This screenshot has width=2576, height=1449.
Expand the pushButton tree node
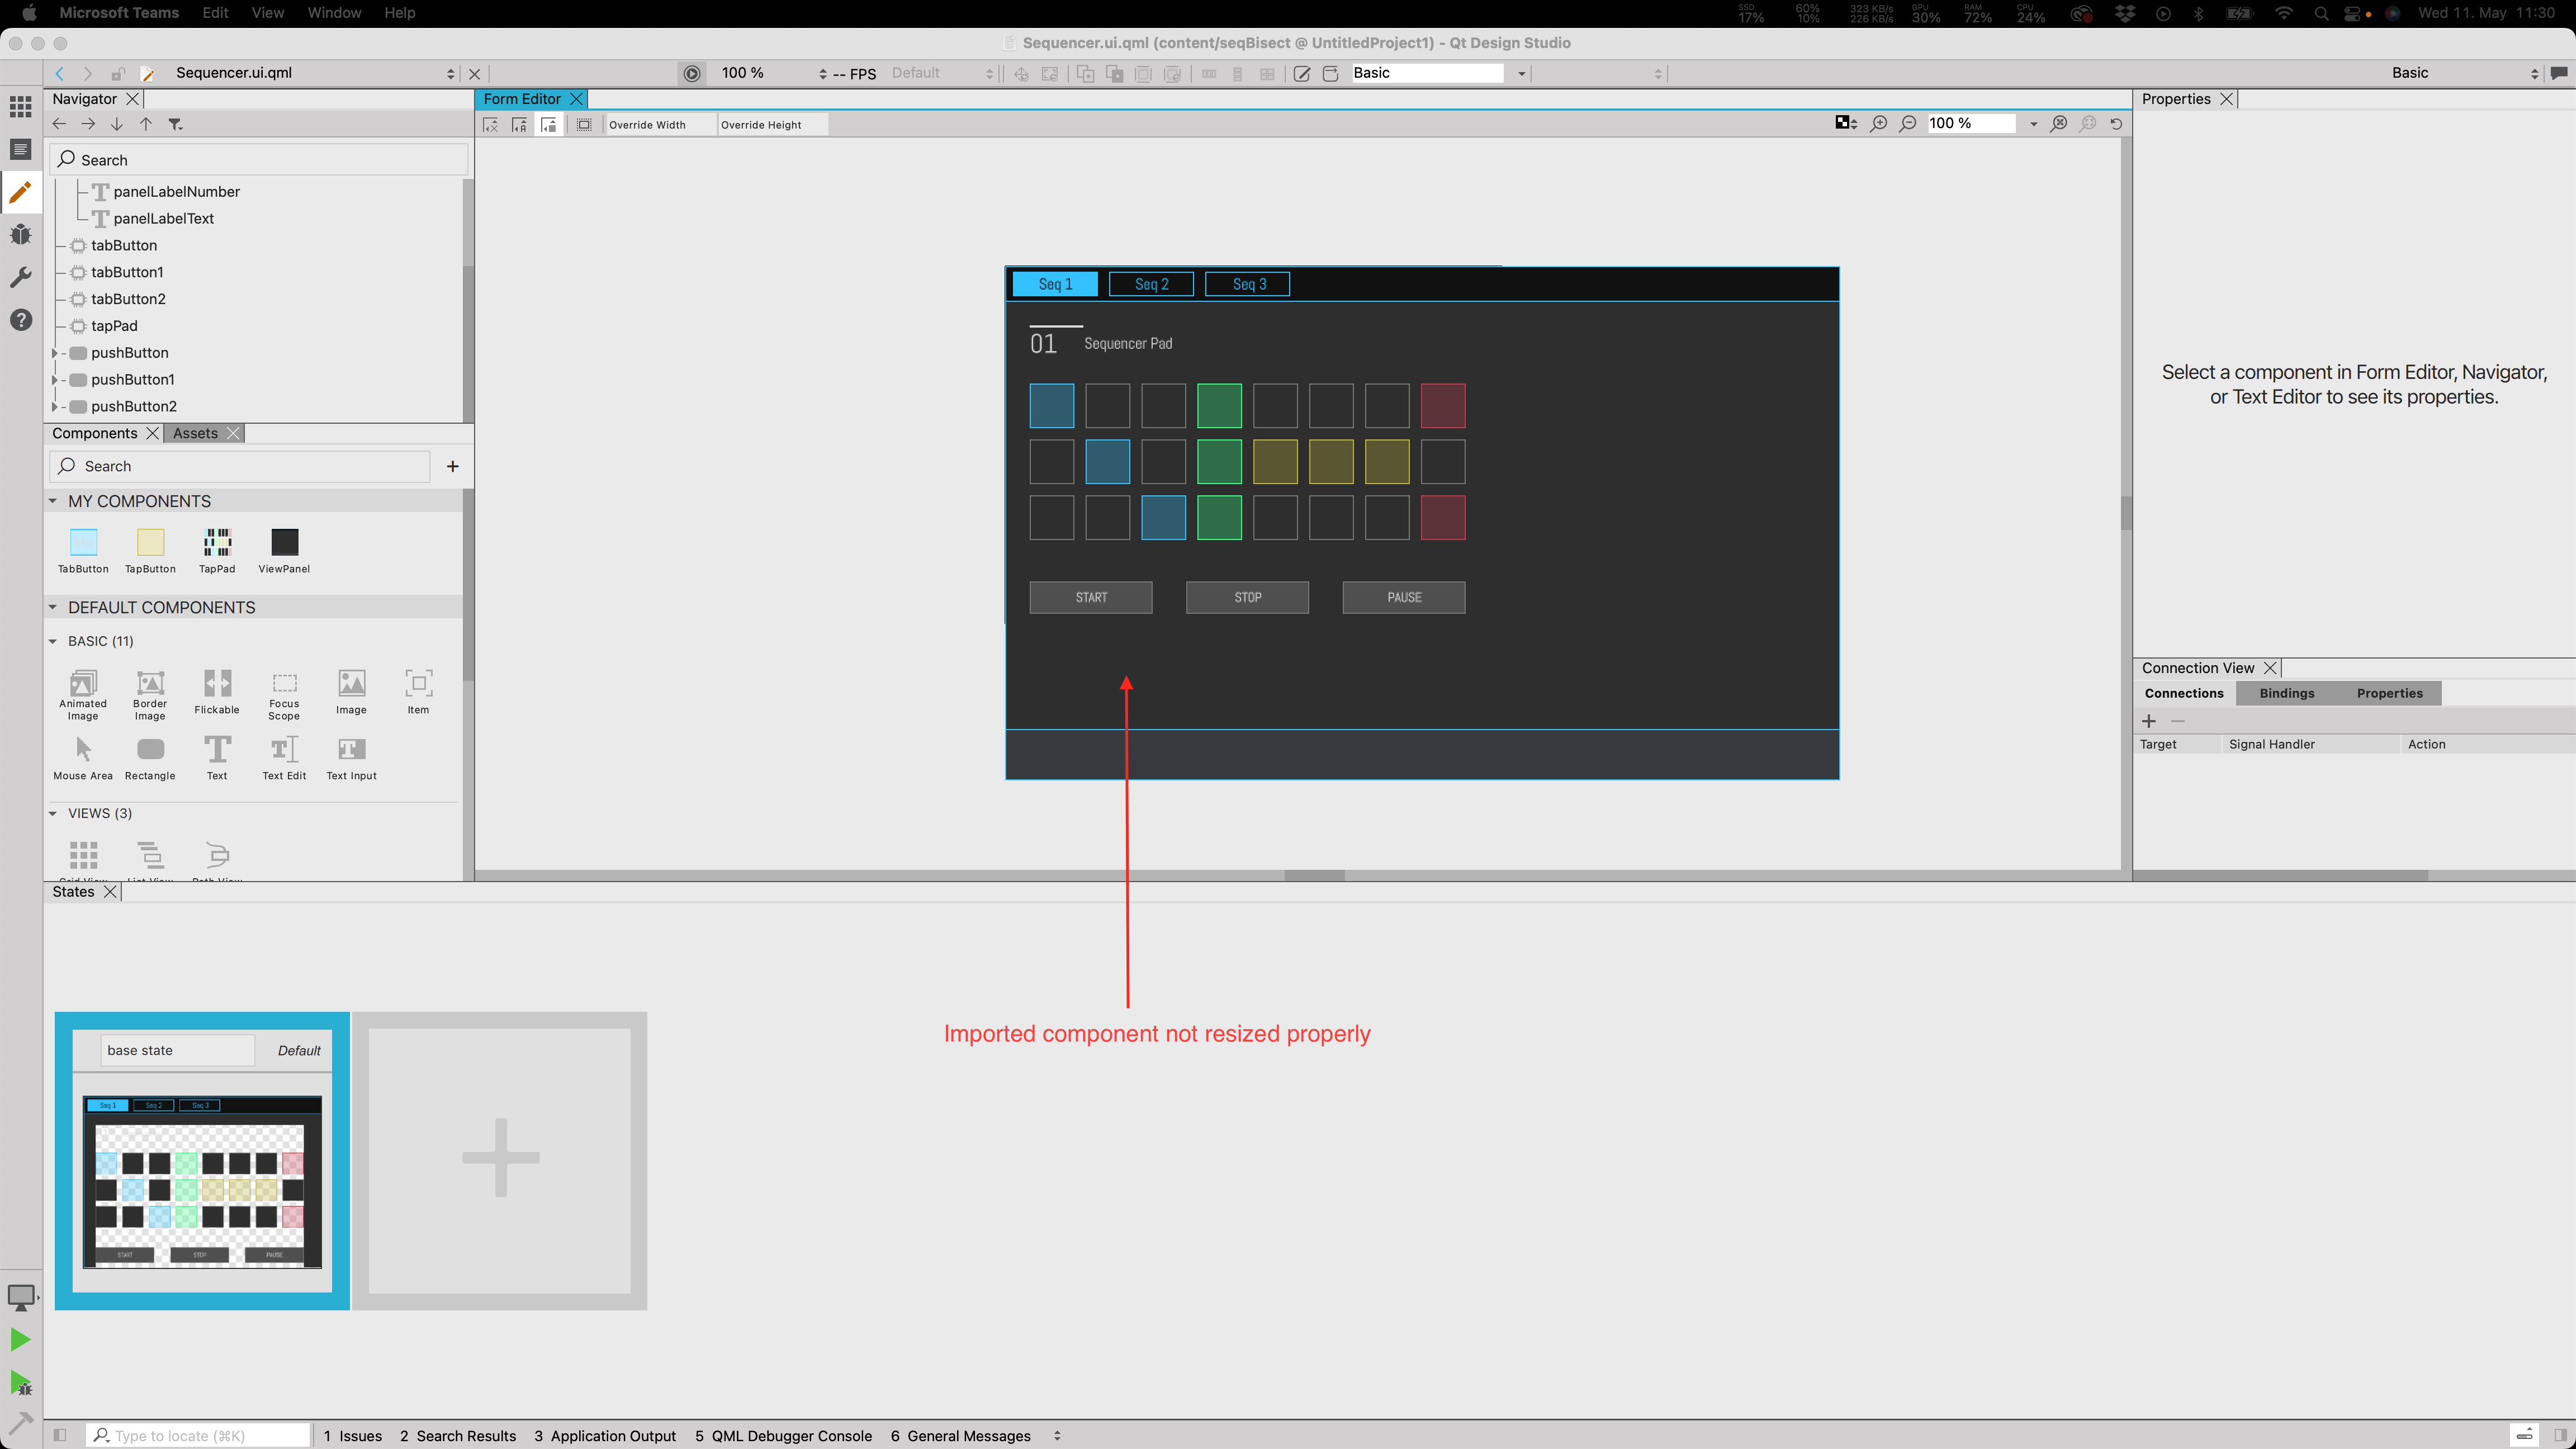coord(55,353)
